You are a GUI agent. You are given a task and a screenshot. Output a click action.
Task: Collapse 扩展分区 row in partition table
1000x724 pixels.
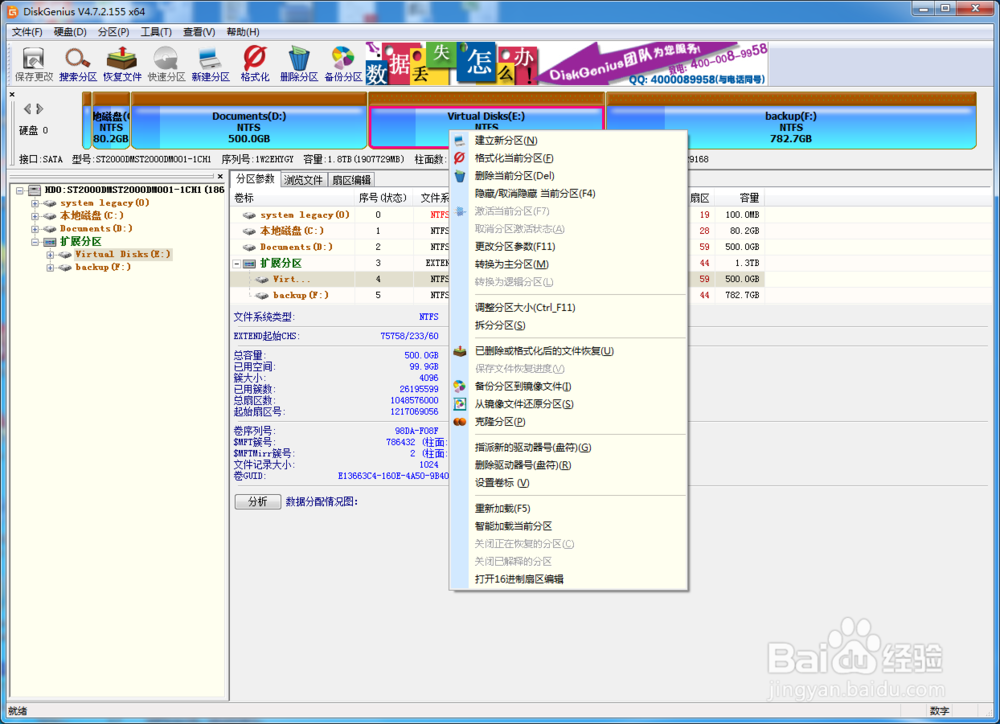click(237, 263)
